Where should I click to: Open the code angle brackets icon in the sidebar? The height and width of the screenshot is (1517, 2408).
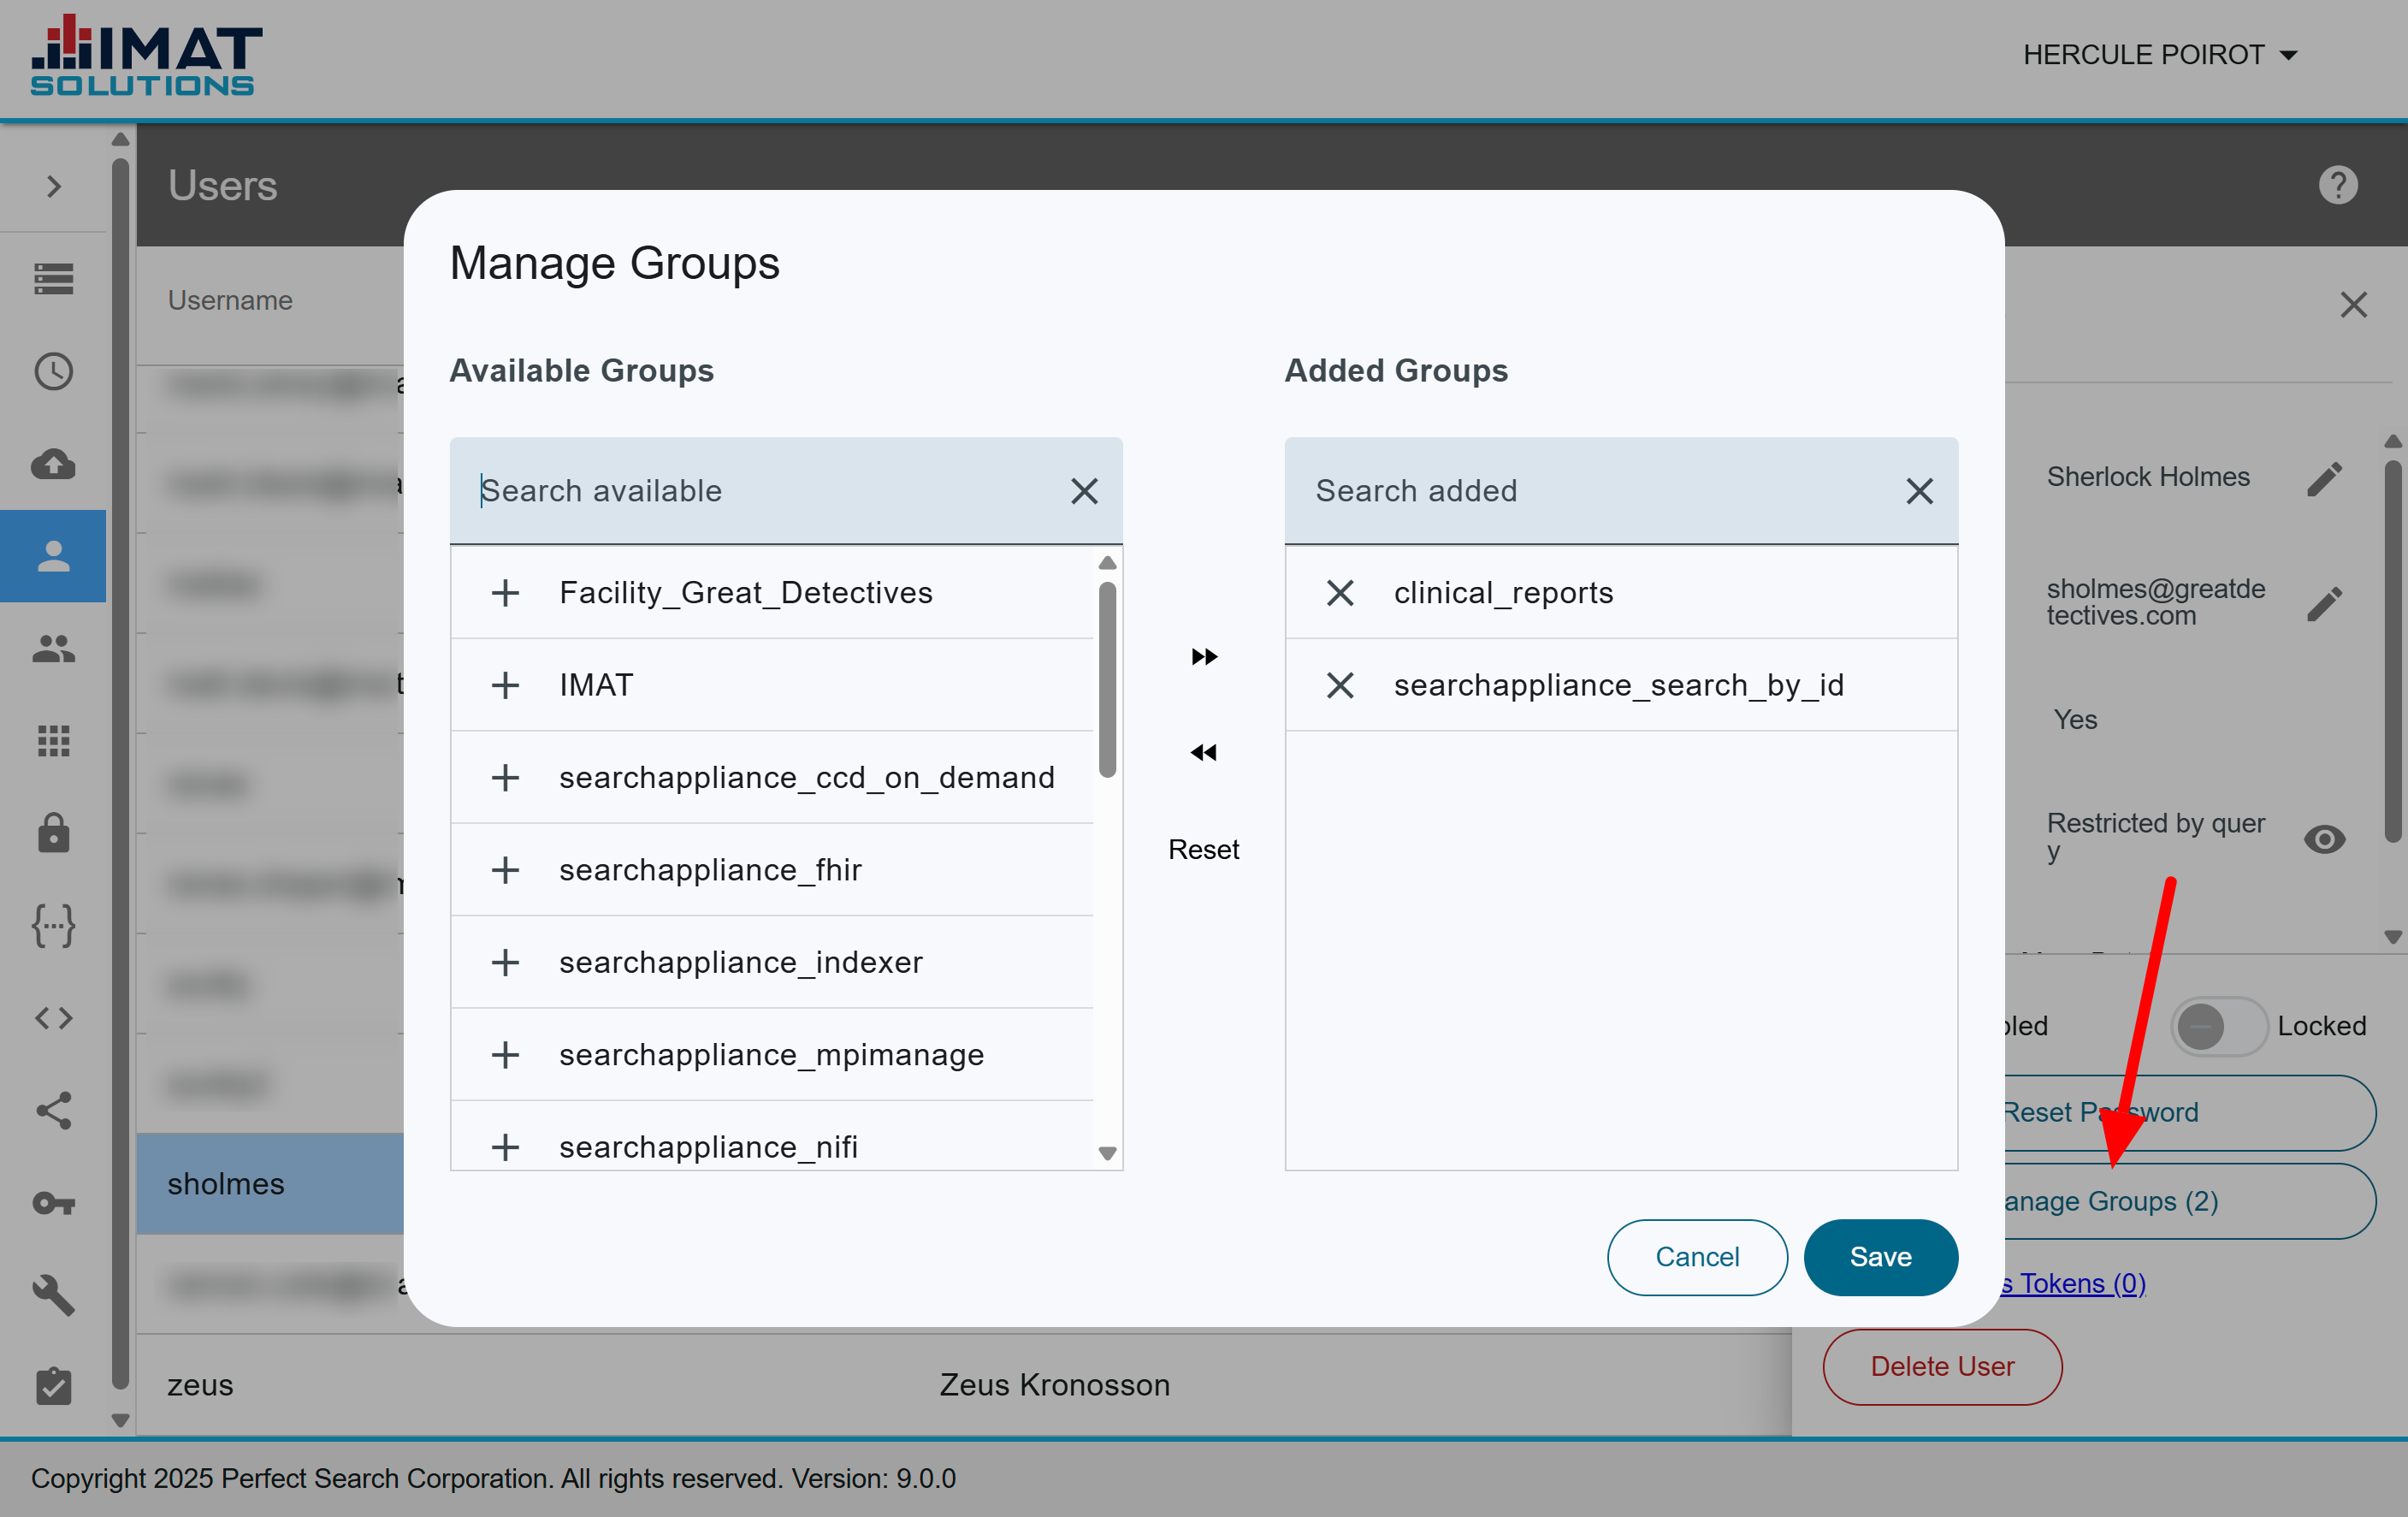click(54, 1018)
